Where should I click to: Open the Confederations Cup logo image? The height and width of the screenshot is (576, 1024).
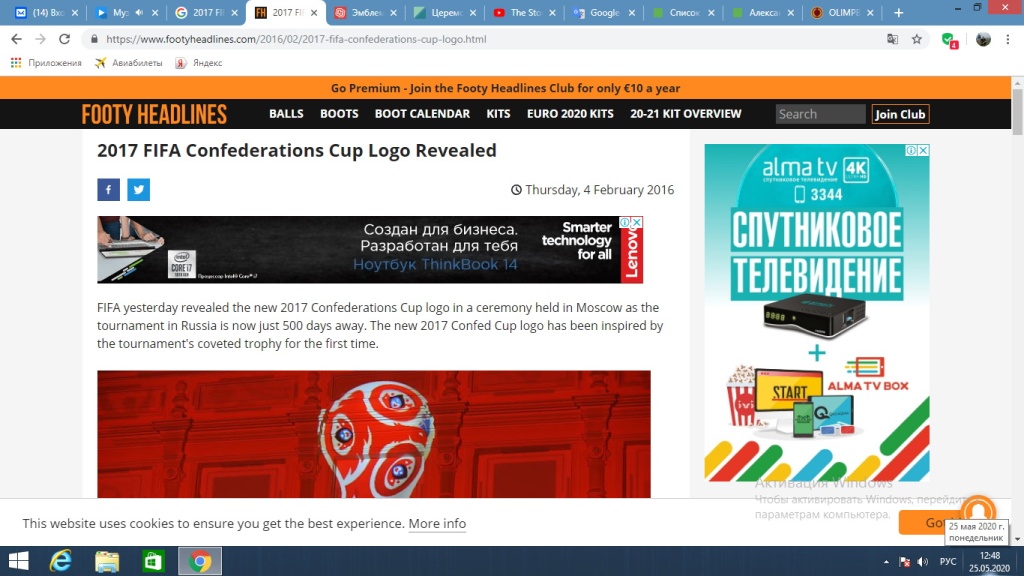(374, 434)
